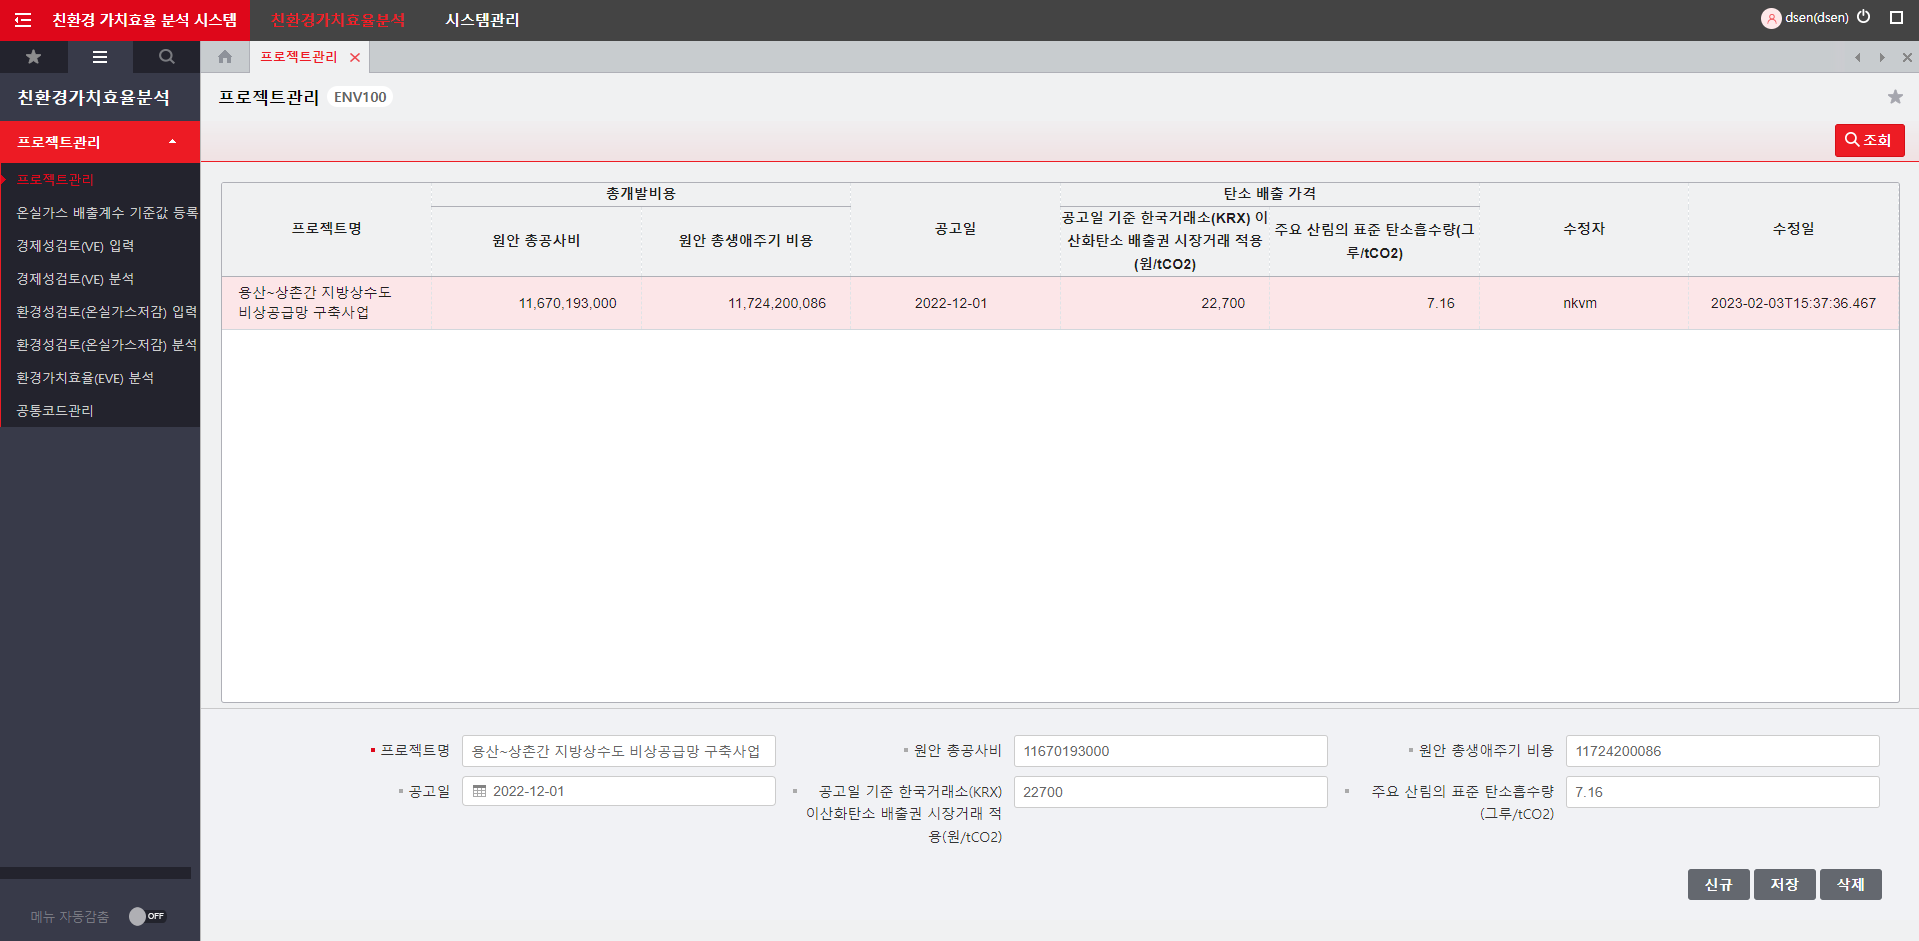Click the 원안 총공사비 input field
1919x941 pixels.
point(1170,751)
